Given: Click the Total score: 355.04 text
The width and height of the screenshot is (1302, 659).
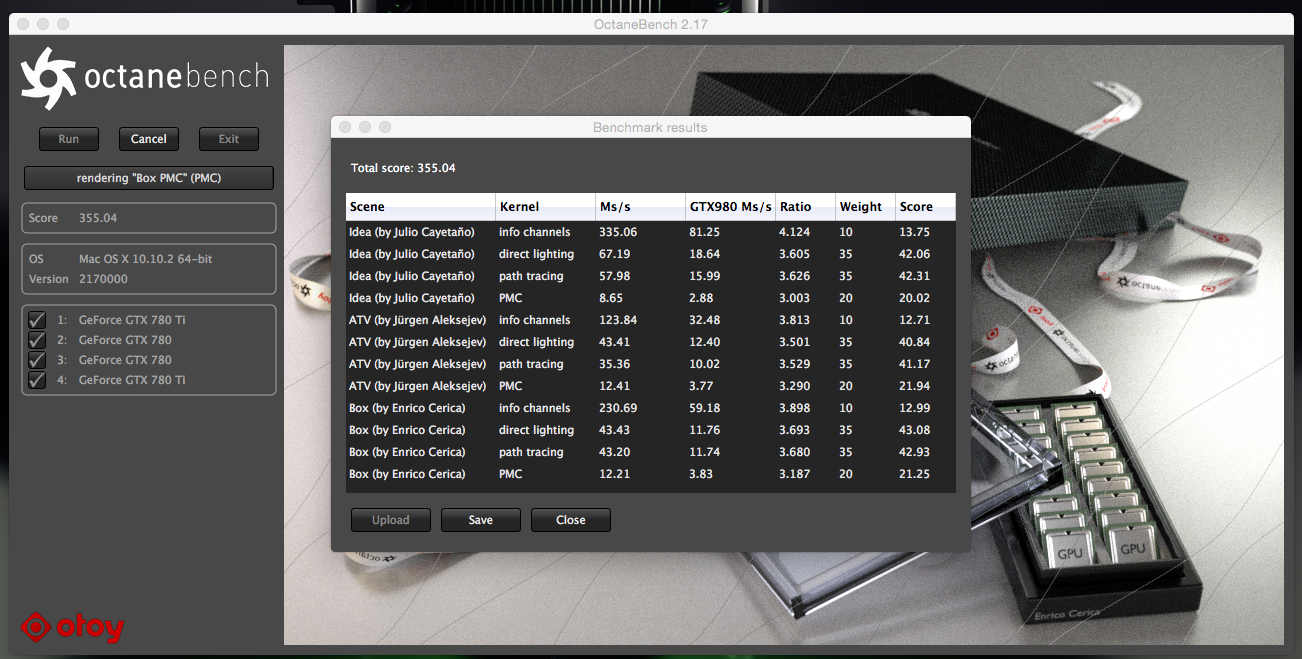Looking at the screenshot, I should tap(403, 168).
